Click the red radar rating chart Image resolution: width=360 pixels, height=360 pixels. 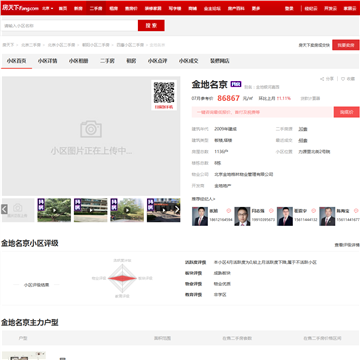pyautogui.click(x=122, y=278)
